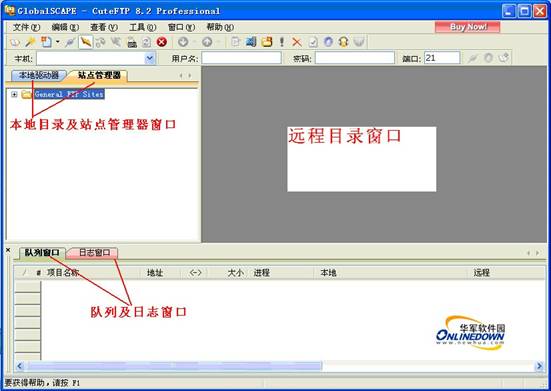
Task: Expand the General FTP Sites tree node
Action: pyautogui.click(x=14, y=94)
